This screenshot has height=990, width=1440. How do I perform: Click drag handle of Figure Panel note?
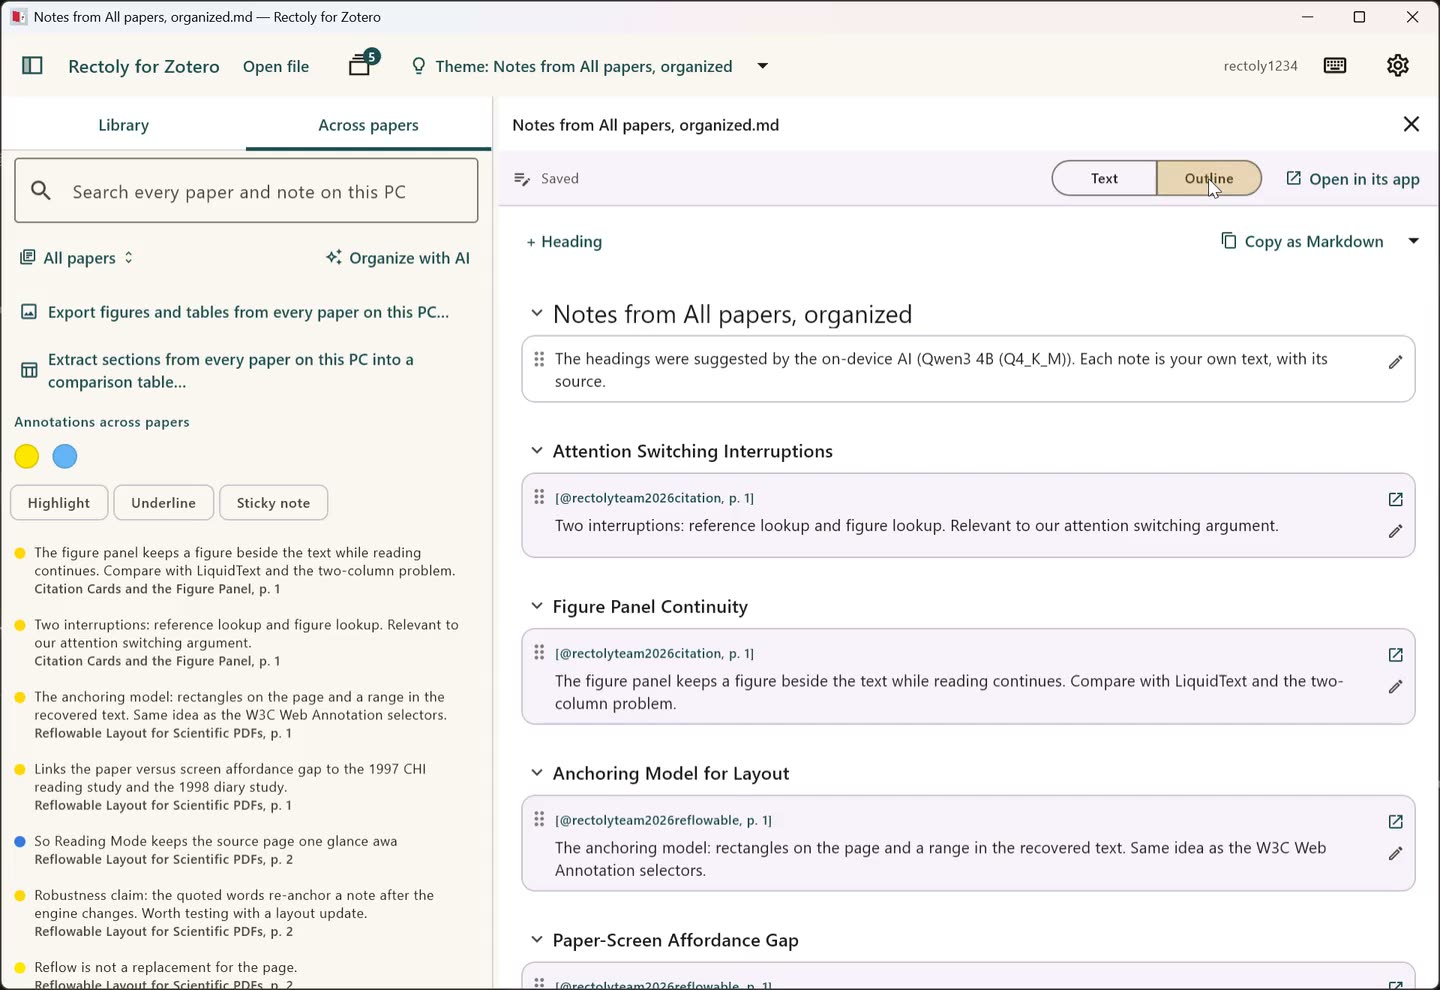click(x=539, y=653)
